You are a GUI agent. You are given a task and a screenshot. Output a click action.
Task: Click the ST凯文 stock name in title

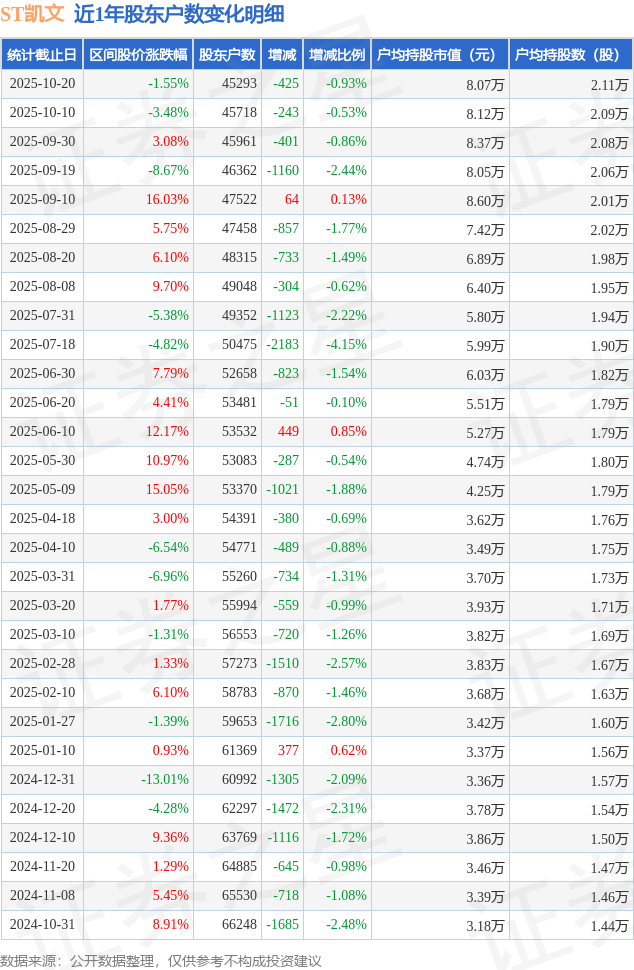32,14
